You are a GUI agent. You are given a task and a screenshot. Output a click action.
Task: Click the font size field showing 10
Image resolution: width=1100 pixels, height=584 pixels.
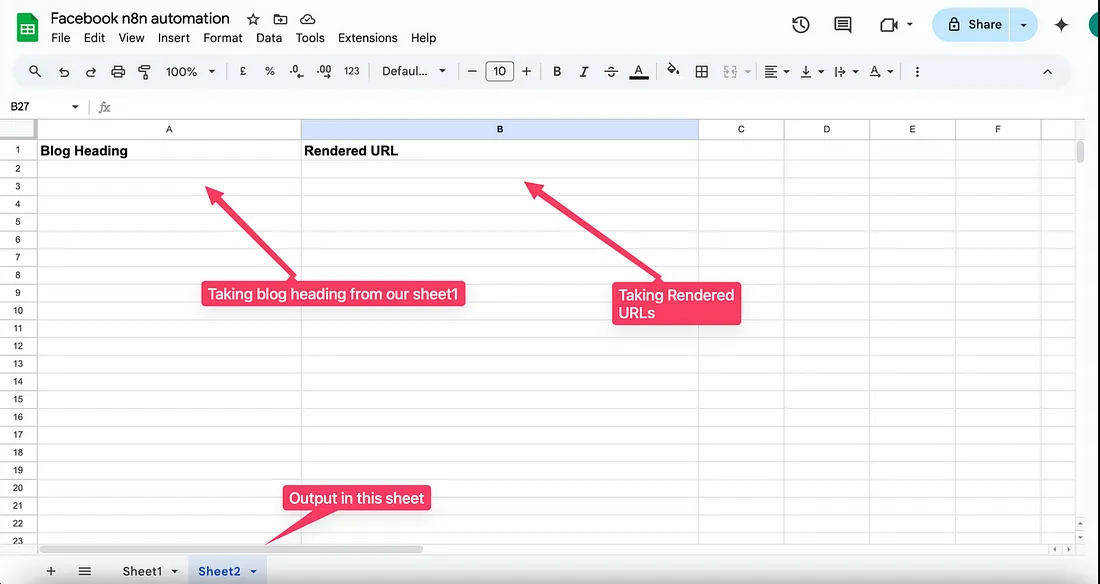click(x=499, y=71)
